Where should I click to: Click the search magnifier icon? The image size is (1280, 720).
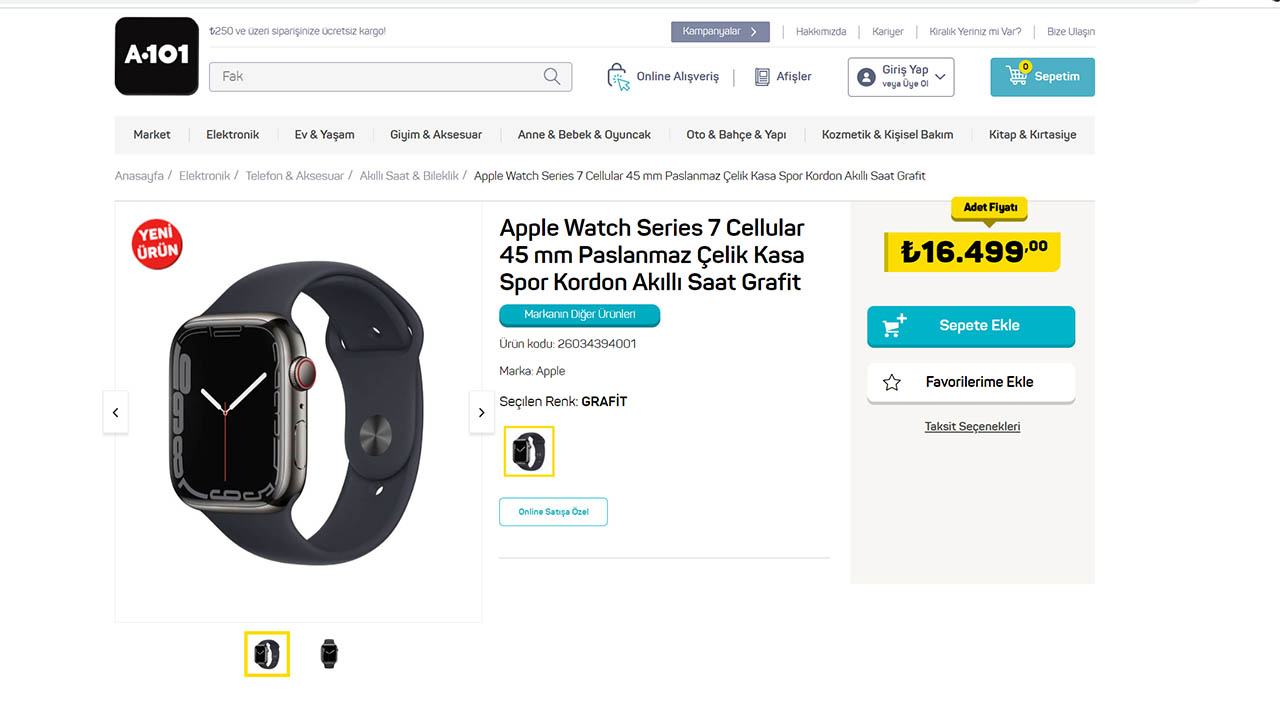550,76
